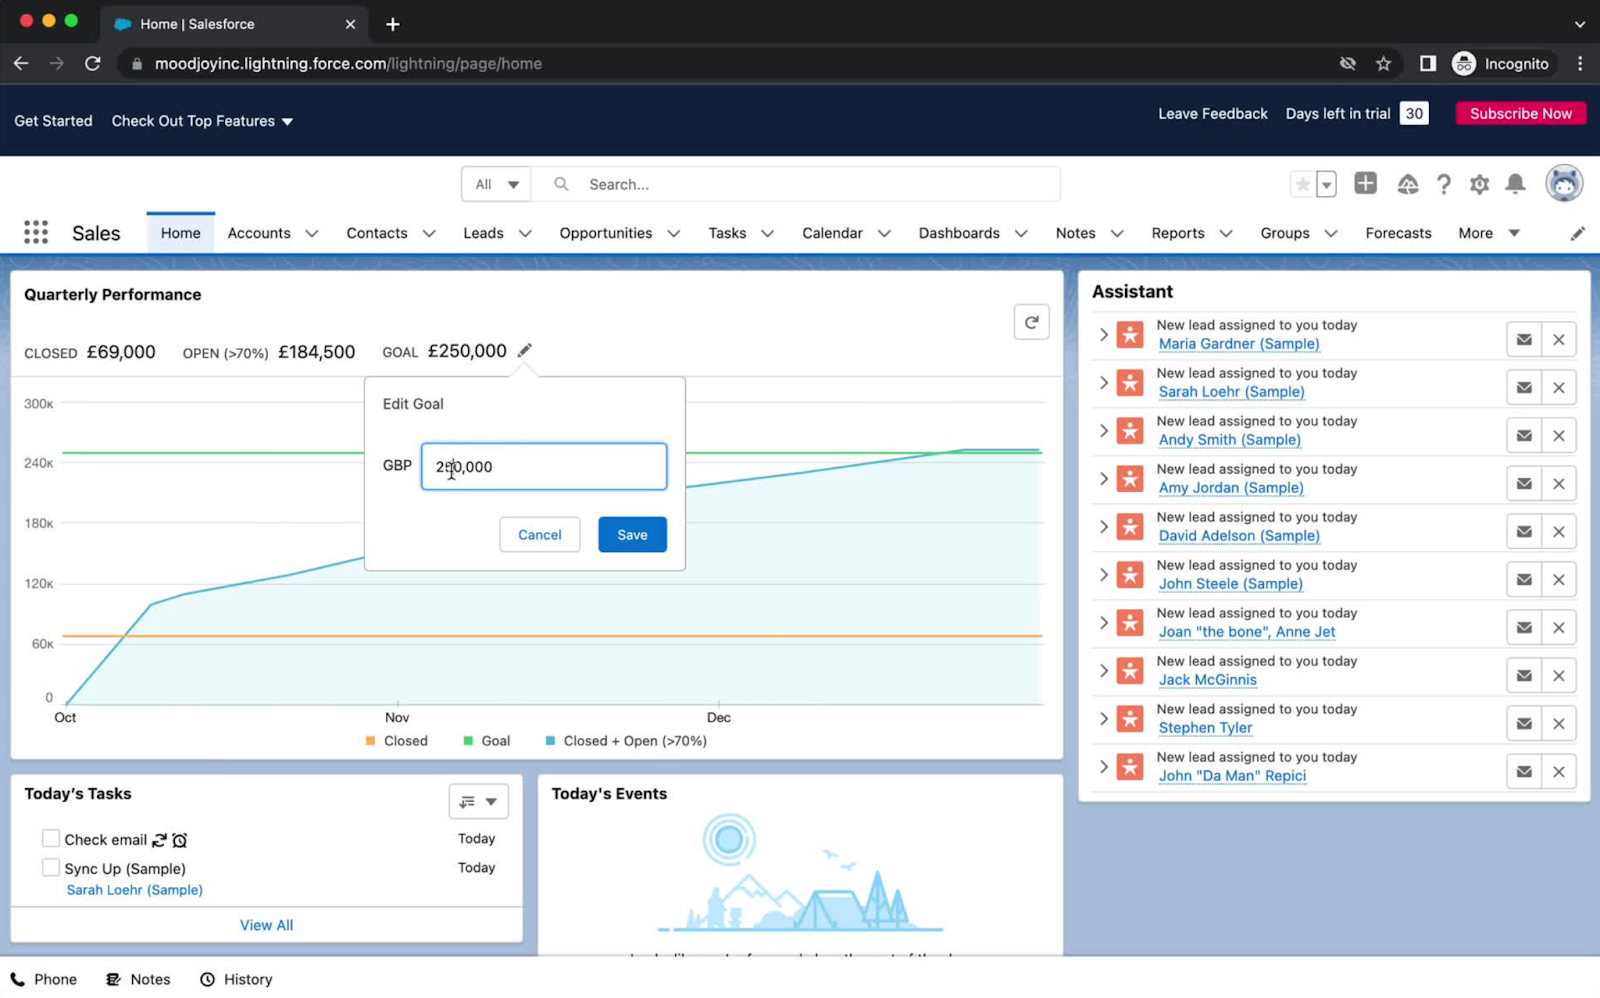Open the History utility bar item
Screen dimensions: 1600x998
236,979
